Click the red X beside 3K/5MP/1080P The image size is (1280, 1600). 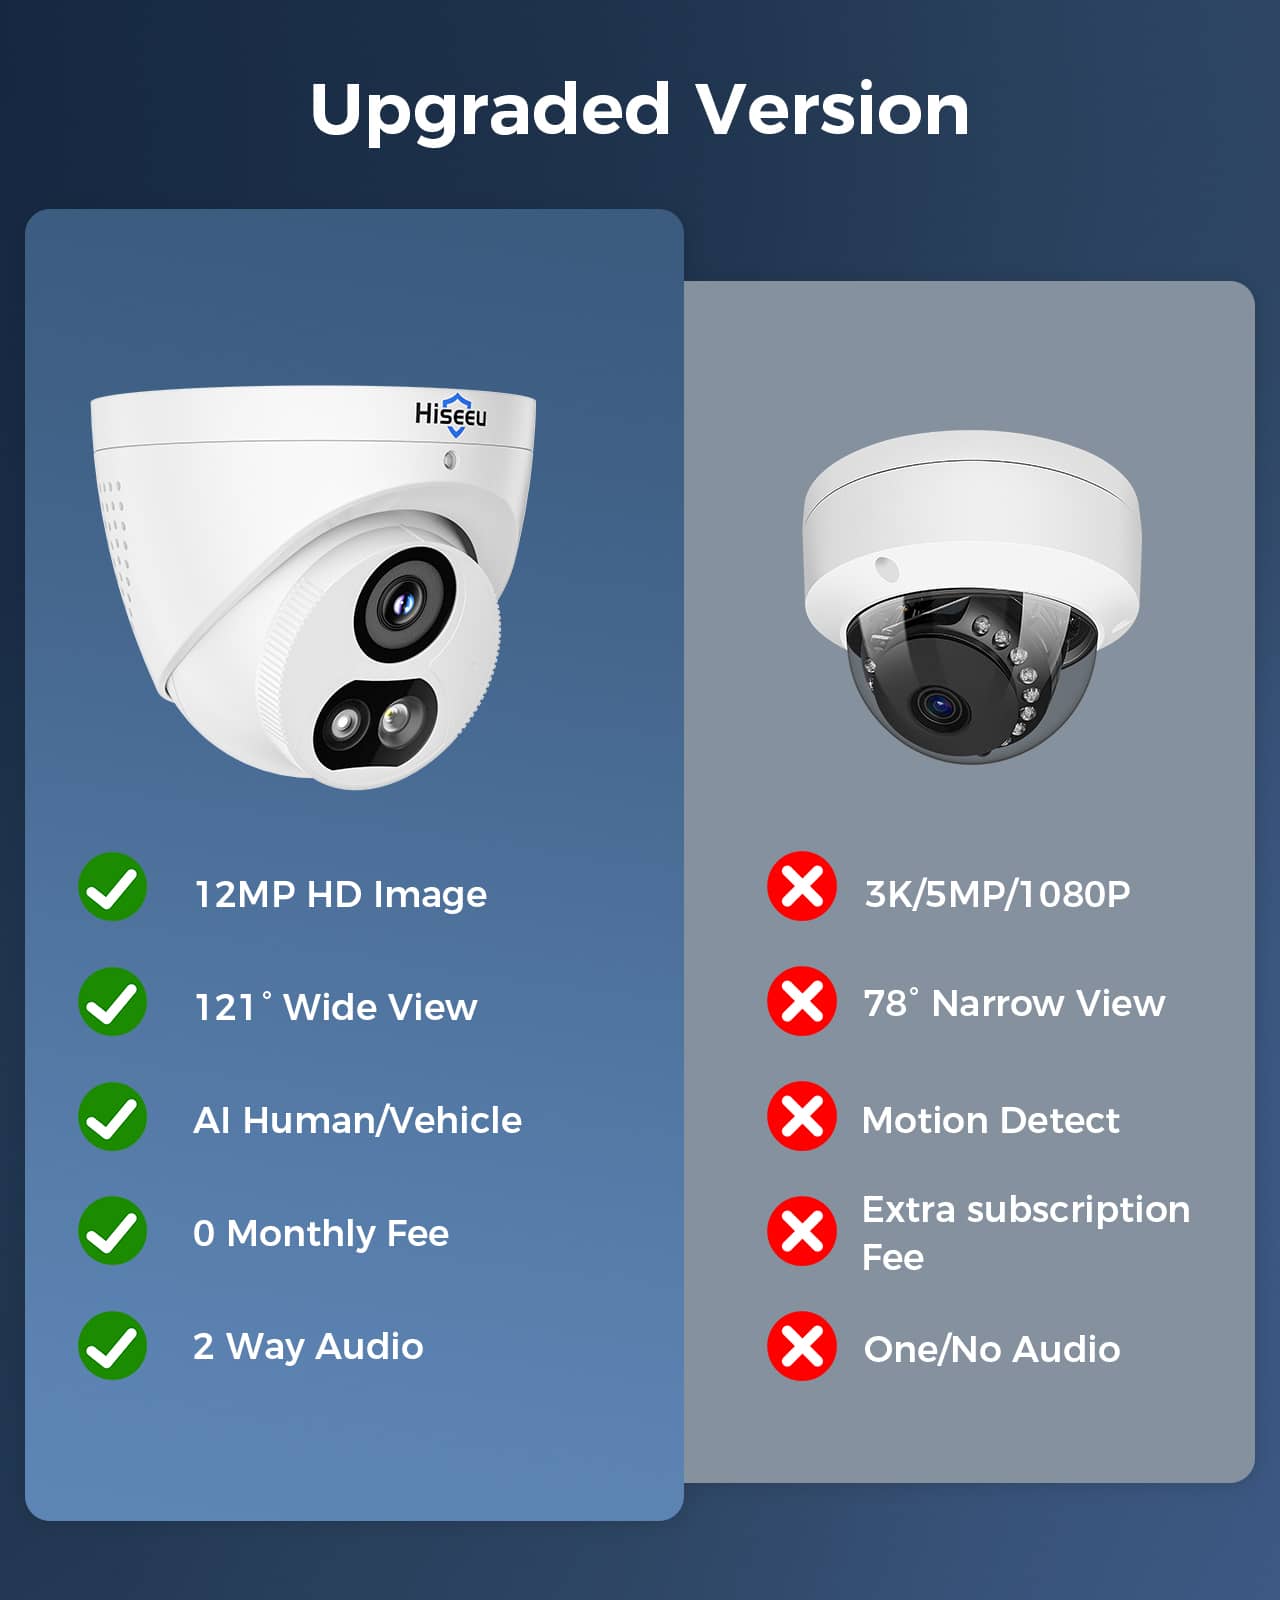pos(802,886)
